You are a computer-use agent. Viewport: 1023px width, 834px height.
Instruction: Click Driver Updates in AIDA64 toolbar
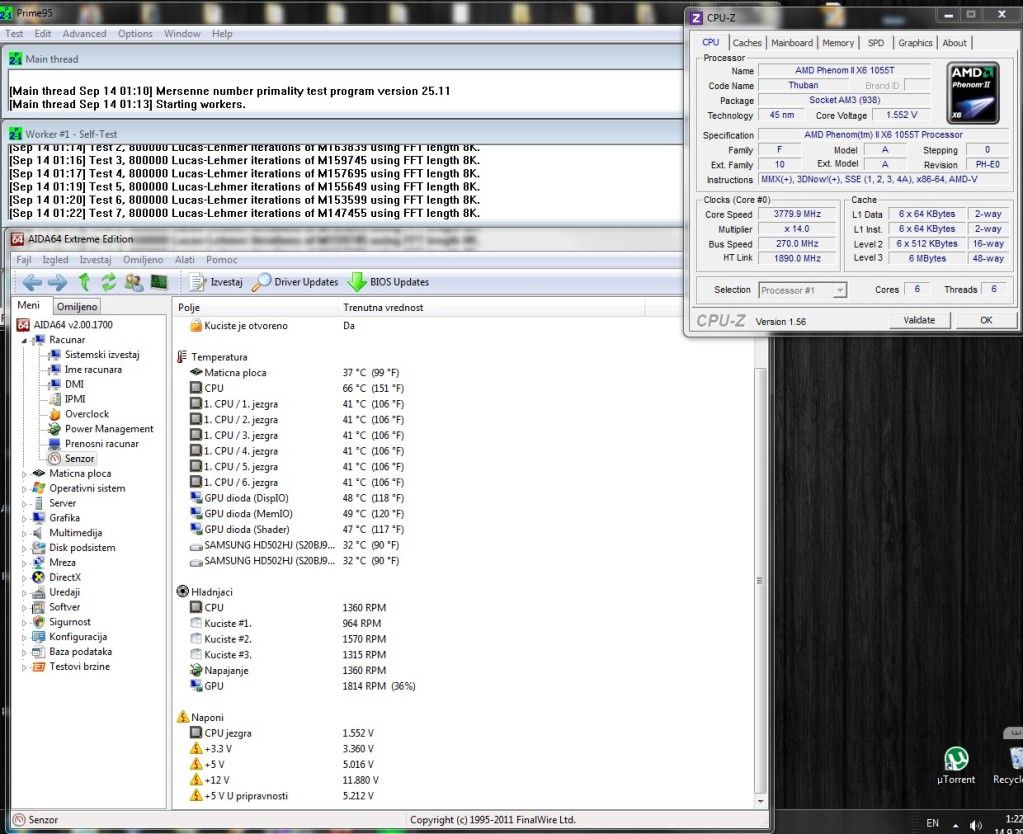(295, 282)
